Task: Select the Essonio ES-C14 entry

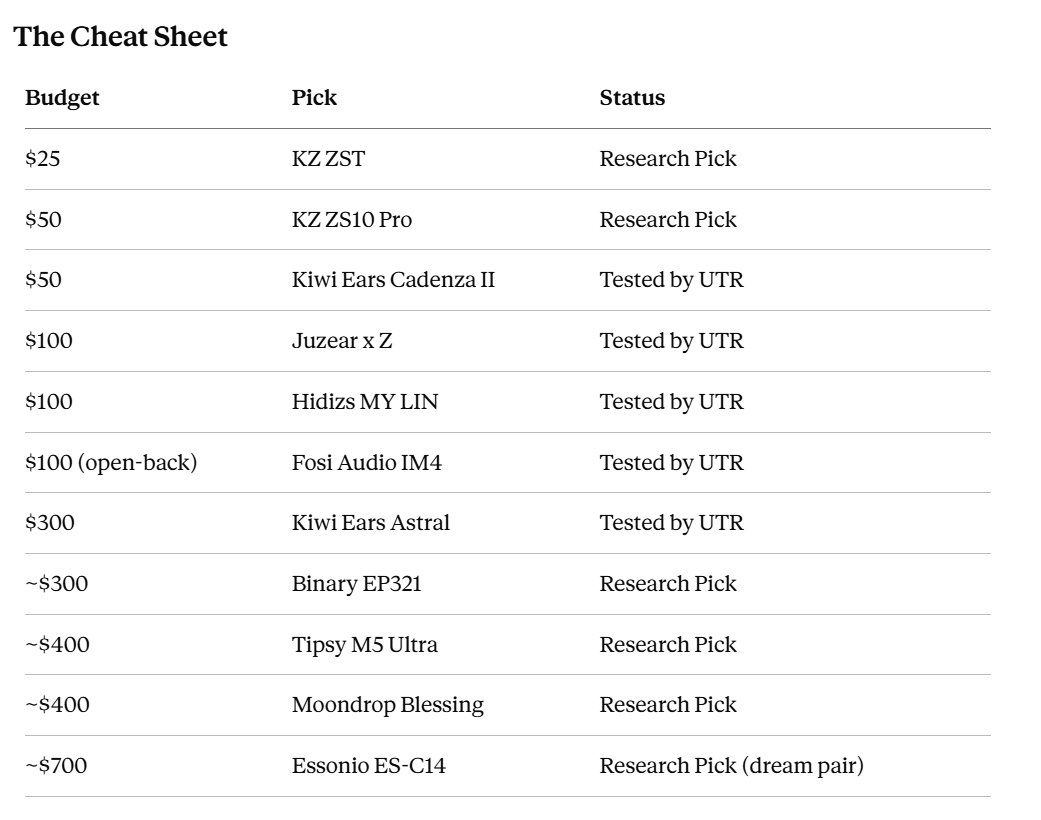Action: (368, 766)
